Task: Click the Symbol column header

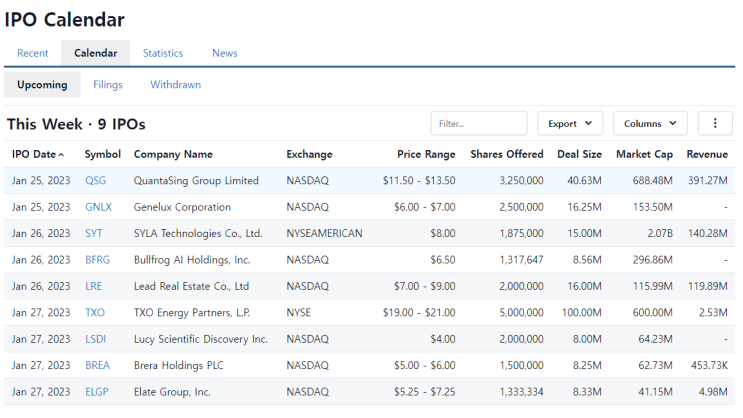Action: point(102,154)
